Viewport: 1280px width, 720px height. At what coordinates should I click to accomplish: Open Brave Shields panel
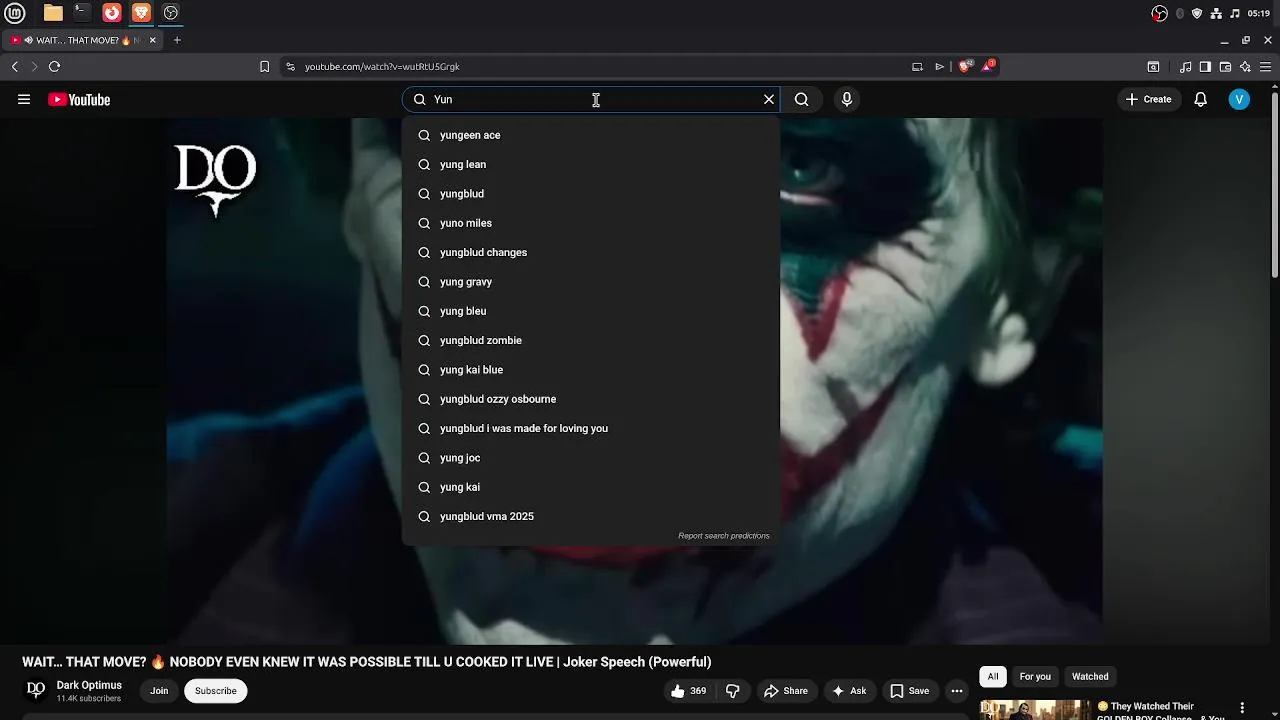(x=965, y=66)
